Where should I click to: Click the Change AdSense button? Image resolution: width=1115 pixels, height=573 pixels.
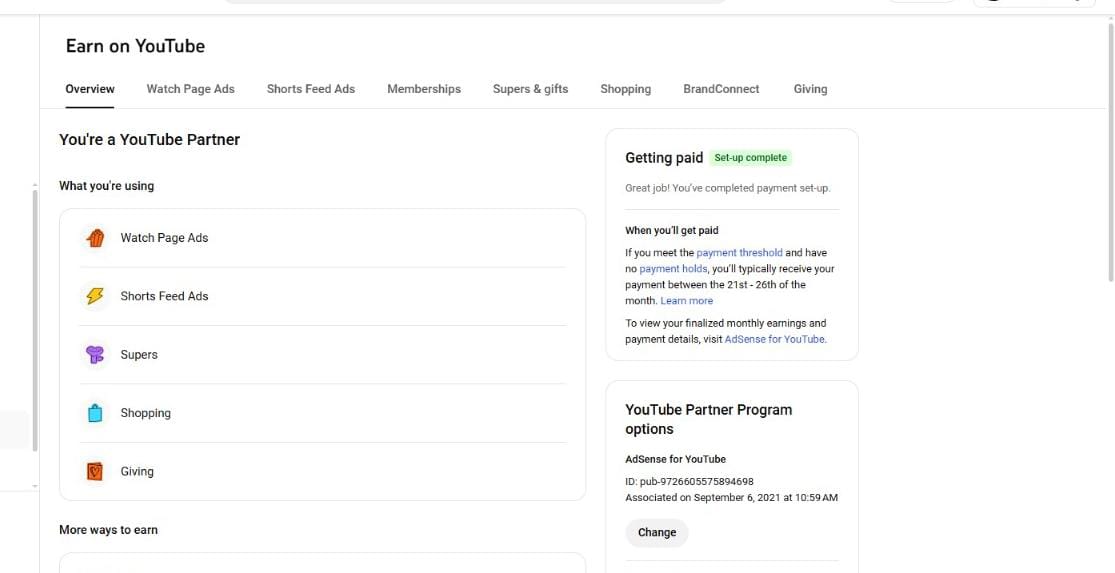tap(657, 532)
